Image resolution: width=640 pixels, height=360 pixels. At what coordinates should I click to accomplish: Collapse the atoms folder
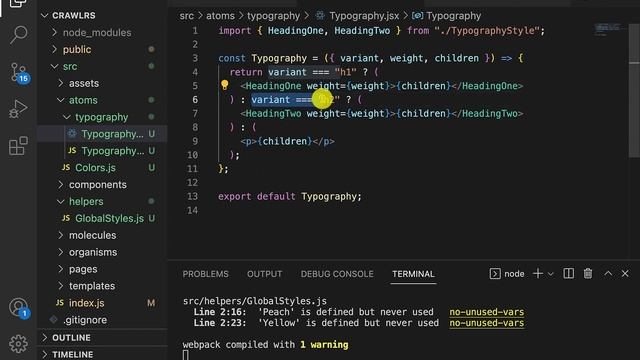102,100
